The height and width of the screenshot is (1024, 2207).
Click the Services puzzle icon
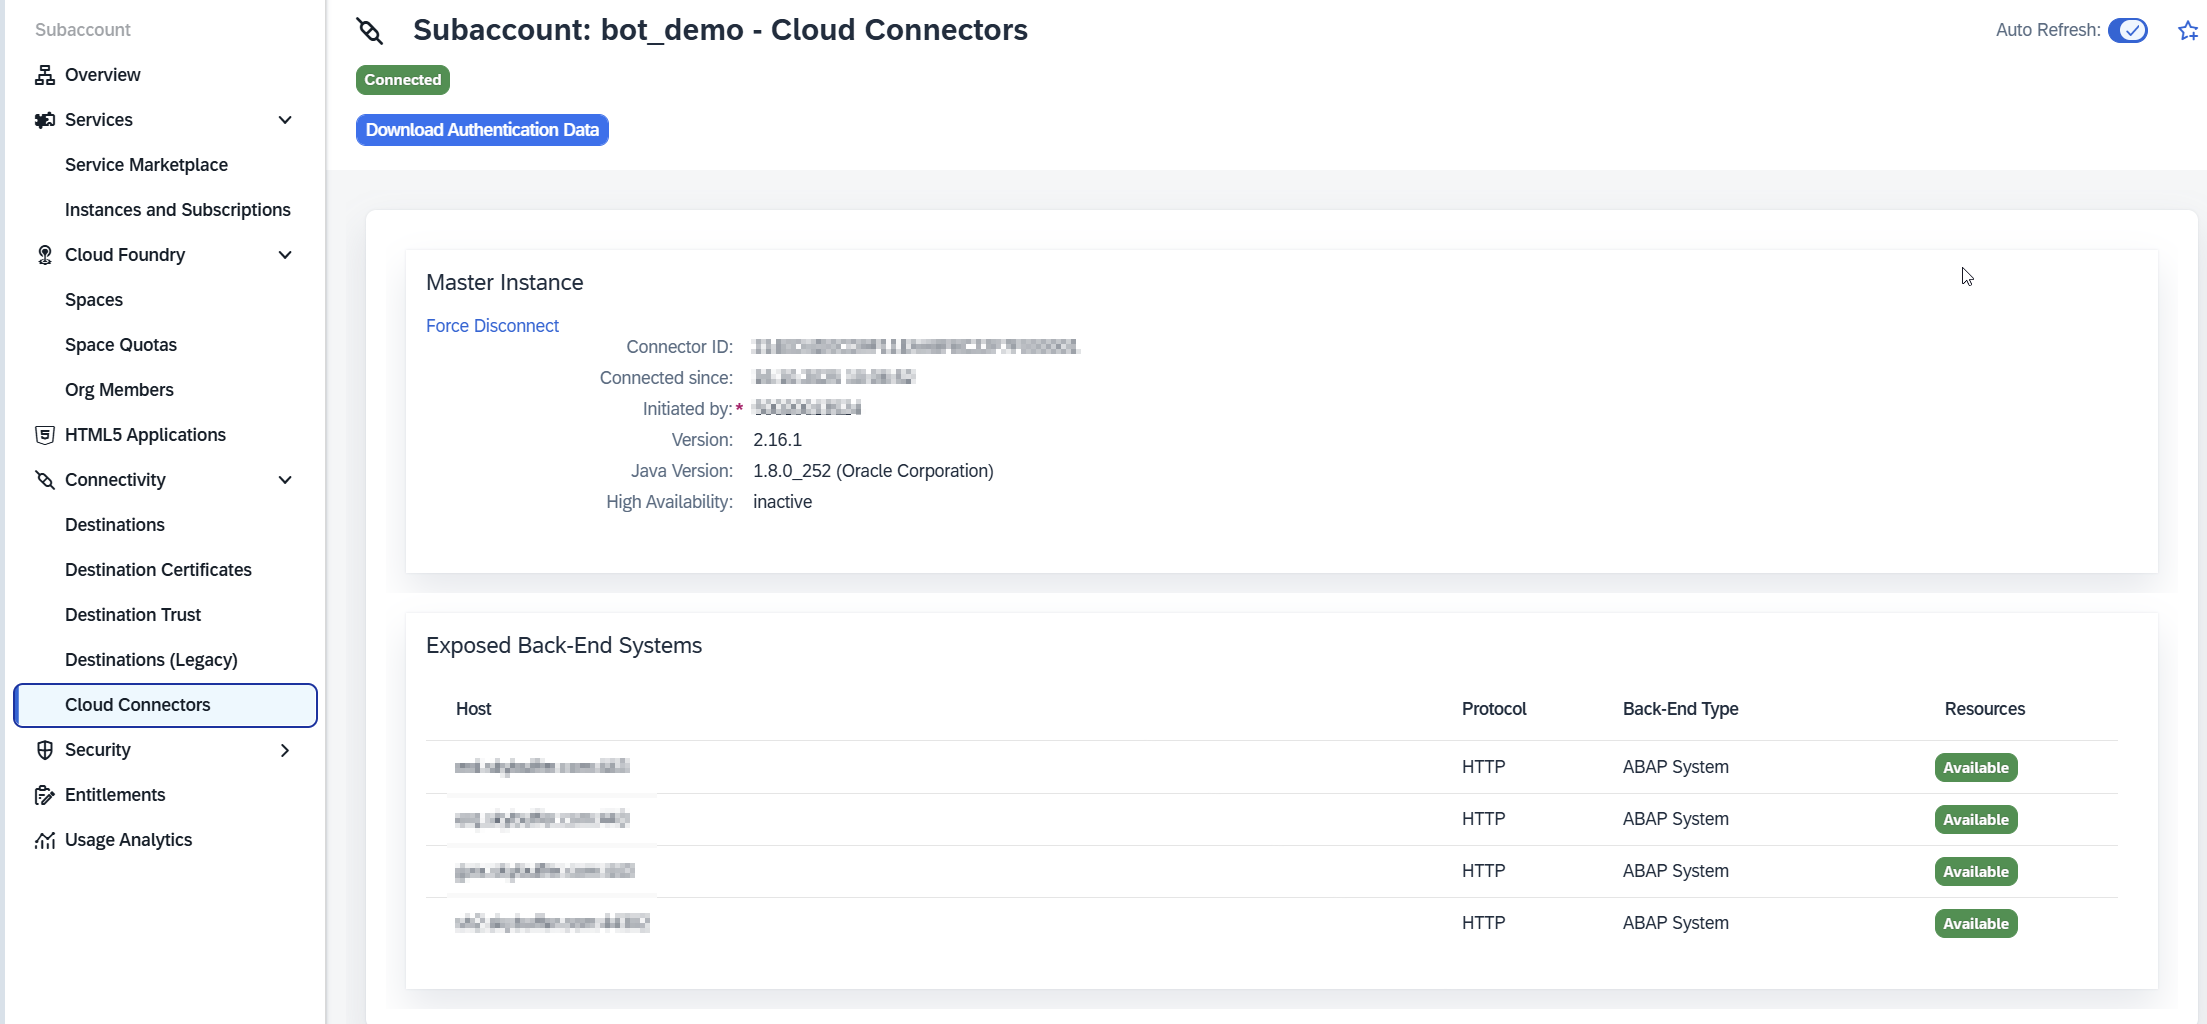tap(44, 120)
